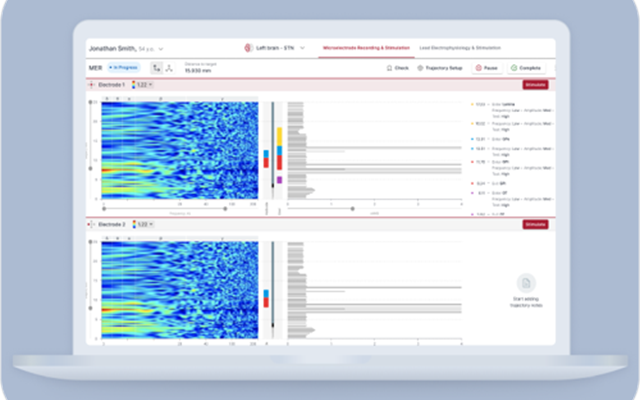Click Electrode 1 frequency slider left handle
640x400 pixels.
coord(104,209)
